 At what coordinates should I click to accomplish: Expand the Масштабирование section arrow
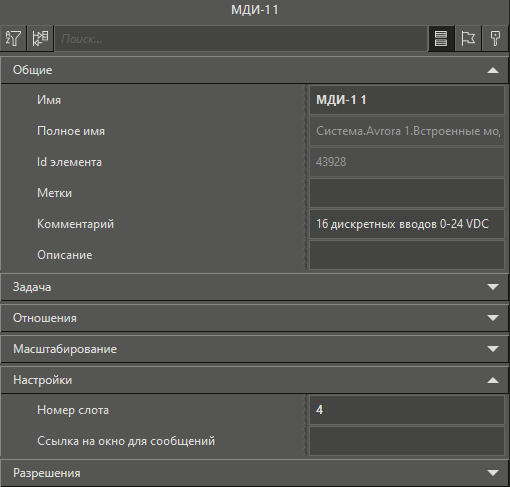point(493,349)
